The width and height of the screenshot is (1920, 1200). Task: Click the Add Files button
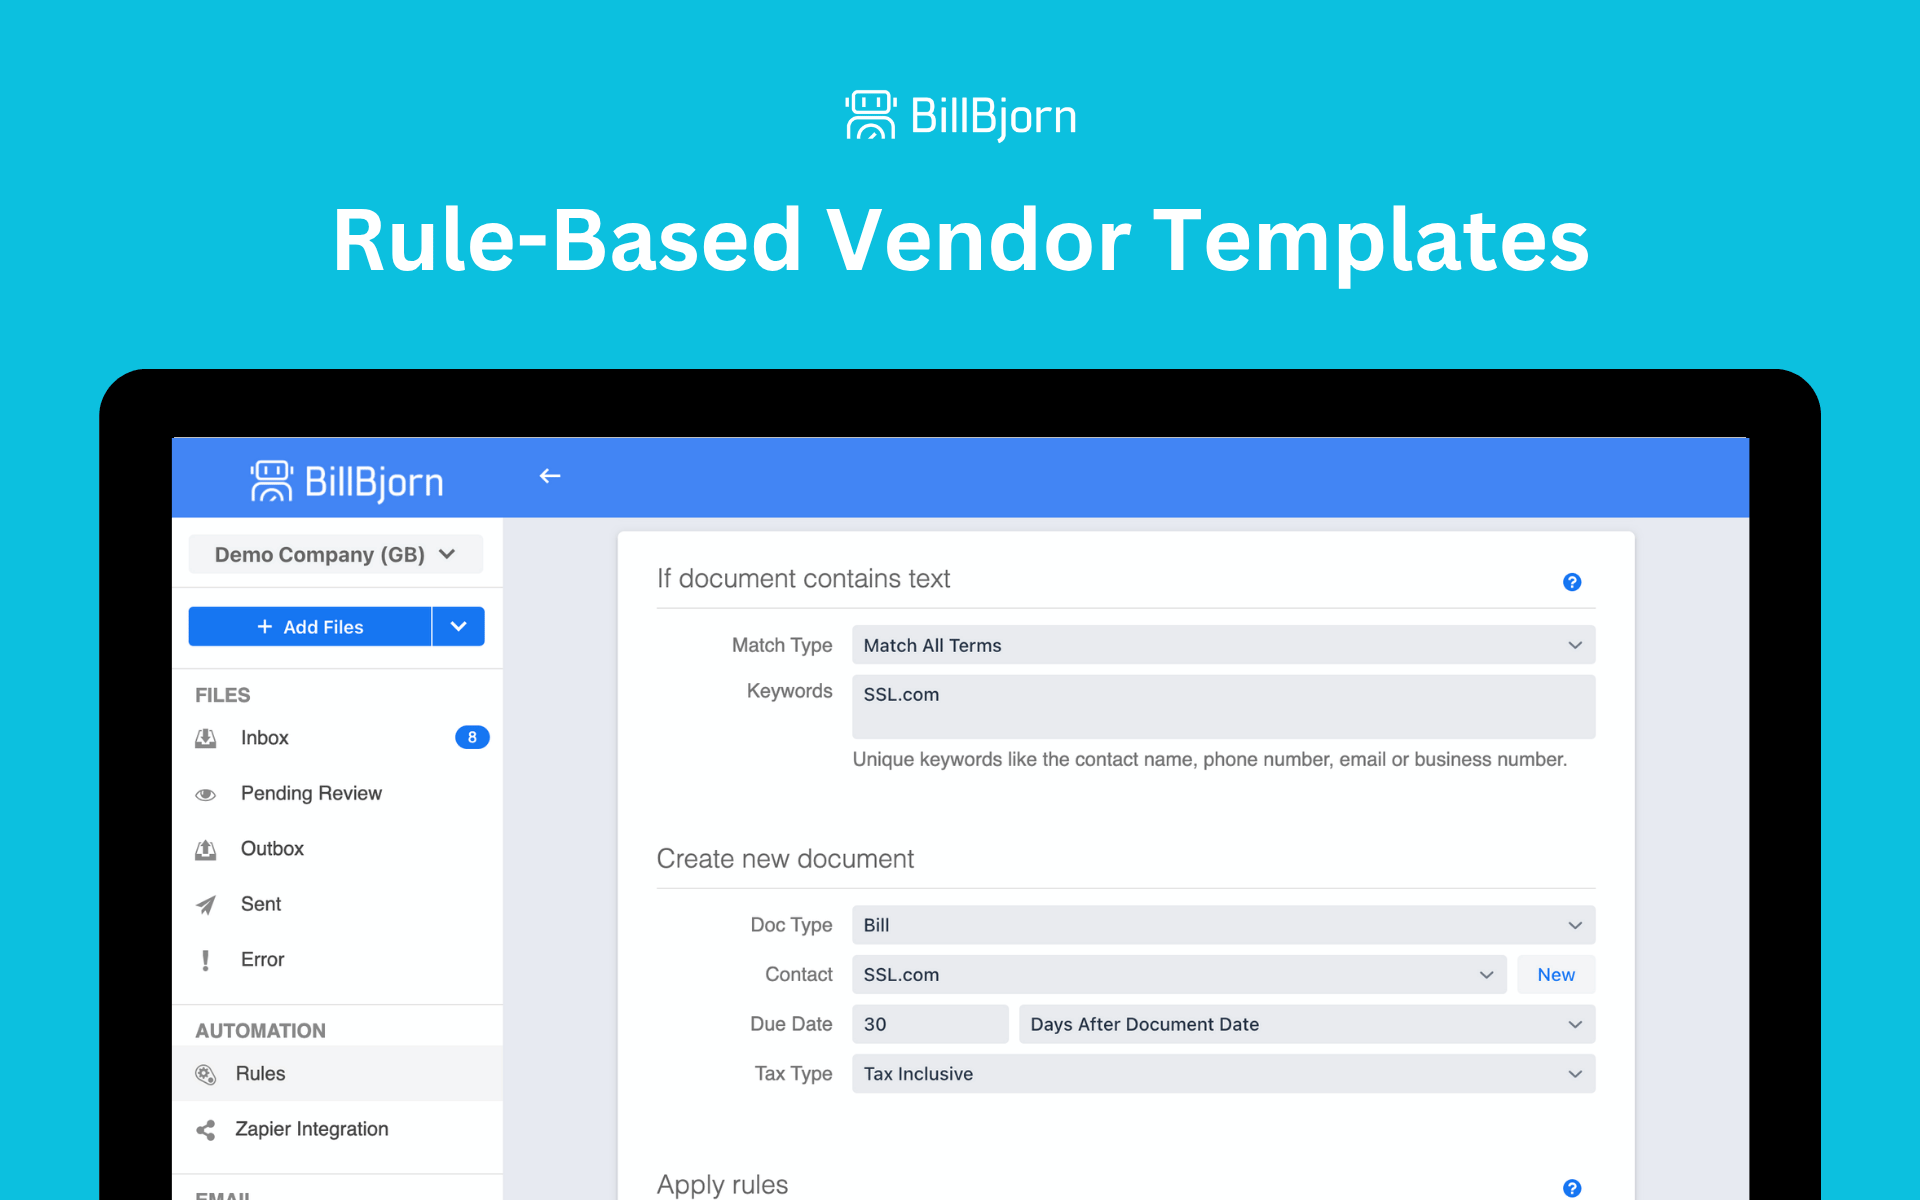pos(310,627)
